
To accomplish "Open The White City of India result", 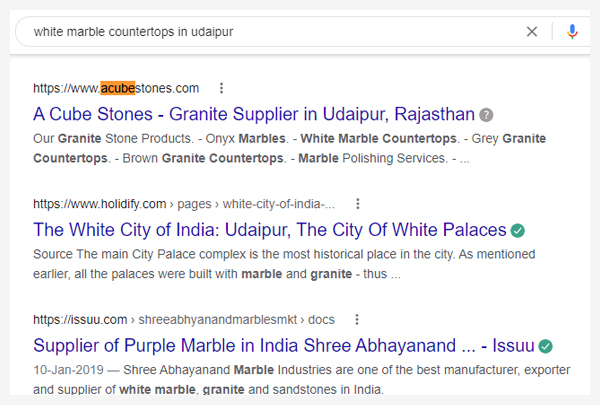I will [270, 230].
